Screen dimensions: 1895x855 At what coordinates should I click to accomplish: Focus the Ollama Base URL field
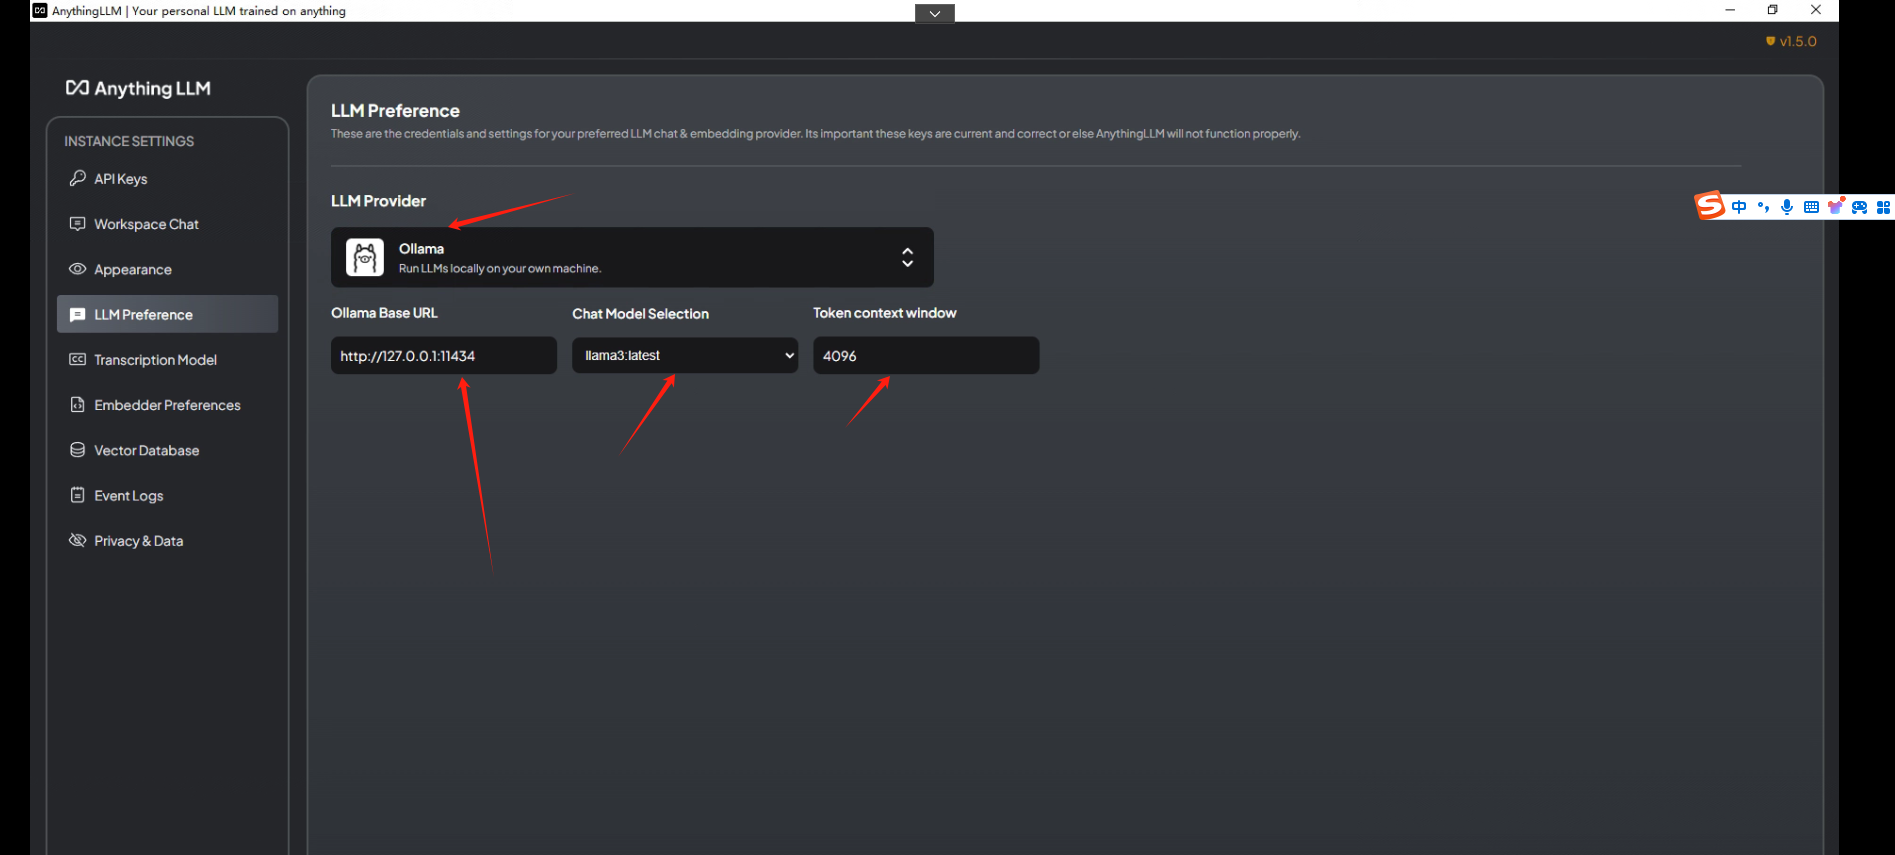[x=444, y=355]
